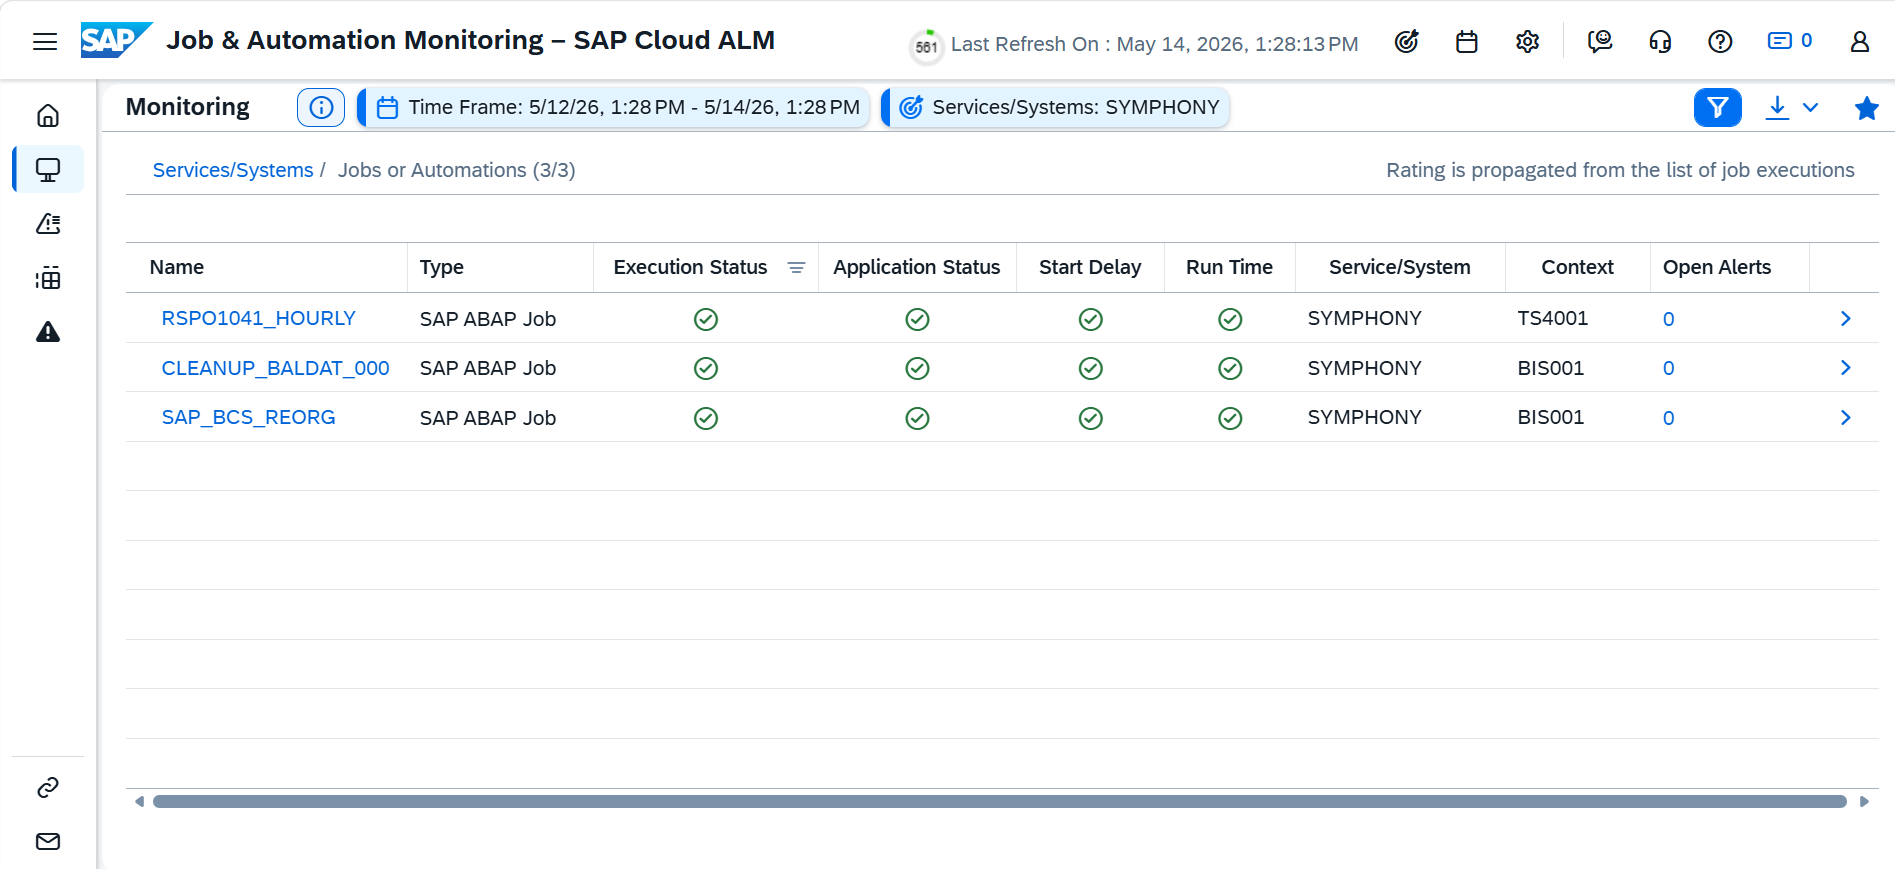Click the Monitoring information button
1895x869 pixels.
pos(321,107)
